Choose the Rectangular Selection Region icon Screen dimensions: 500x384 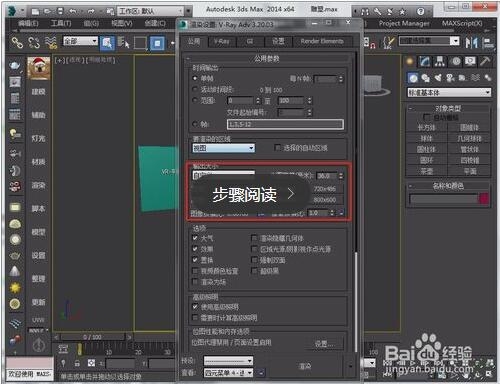[x=140, y=43]
